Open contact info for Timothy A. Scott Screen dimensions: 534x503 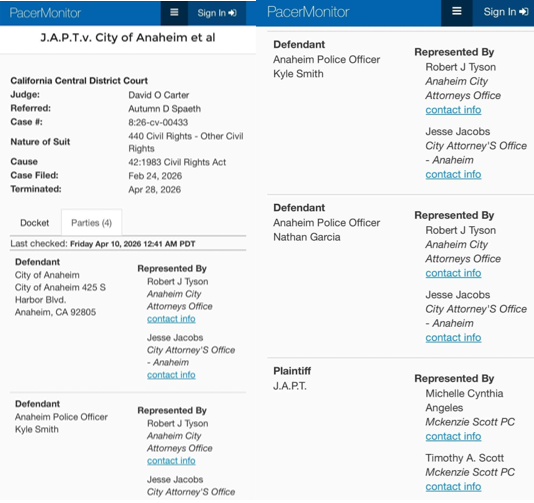pyautogui.click(x=453, y=487)
